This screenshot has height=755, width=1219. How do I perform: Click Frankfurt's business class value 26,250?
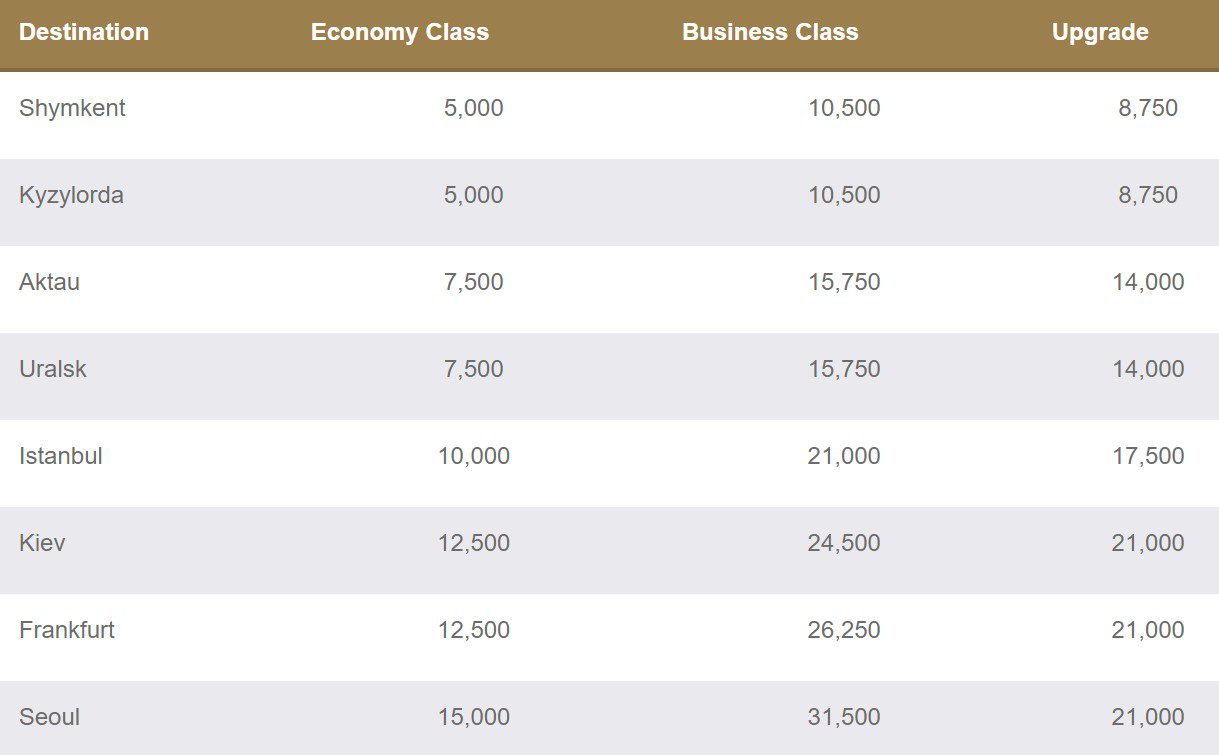point(844,630)
